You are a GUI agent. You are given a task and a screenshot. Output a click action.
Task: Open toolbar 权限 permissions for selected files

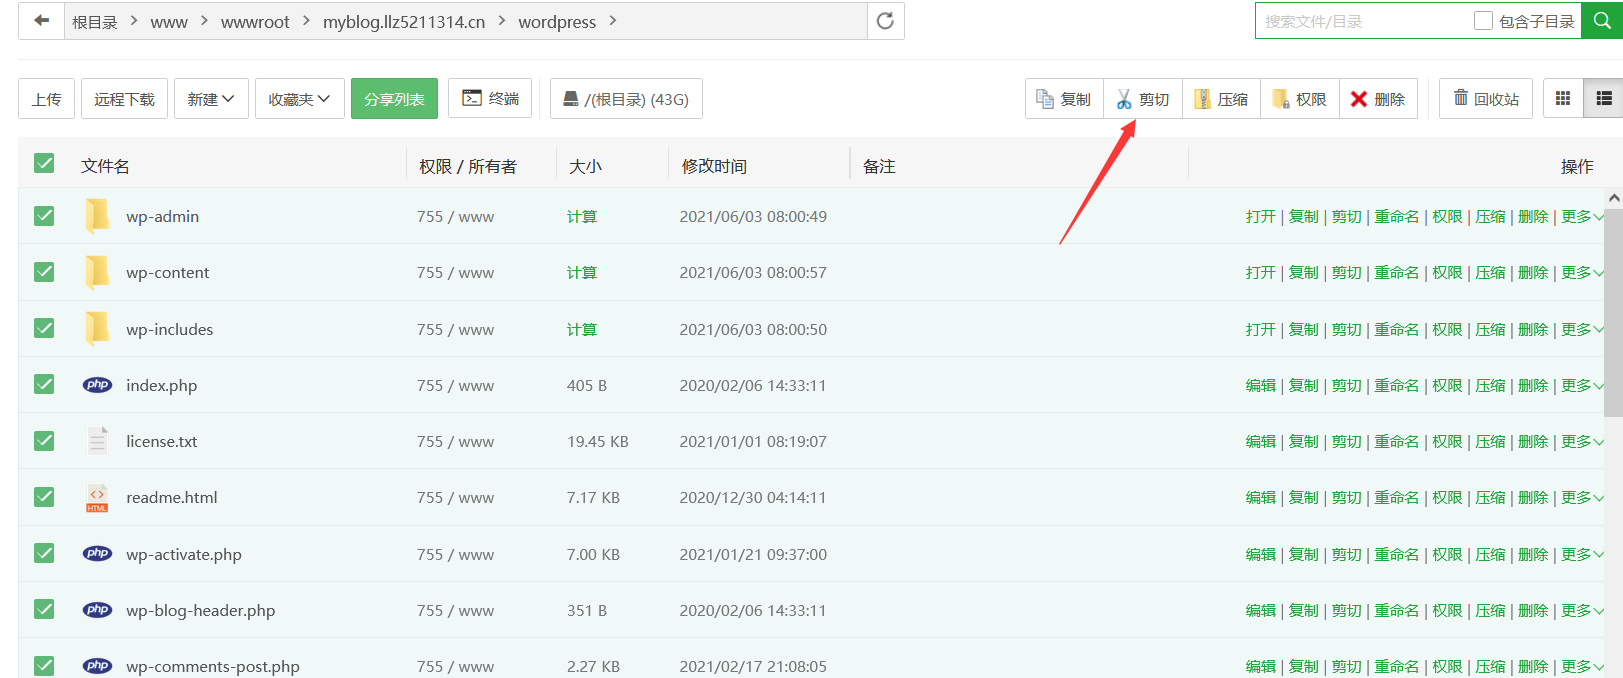(x=1300, y=99)
